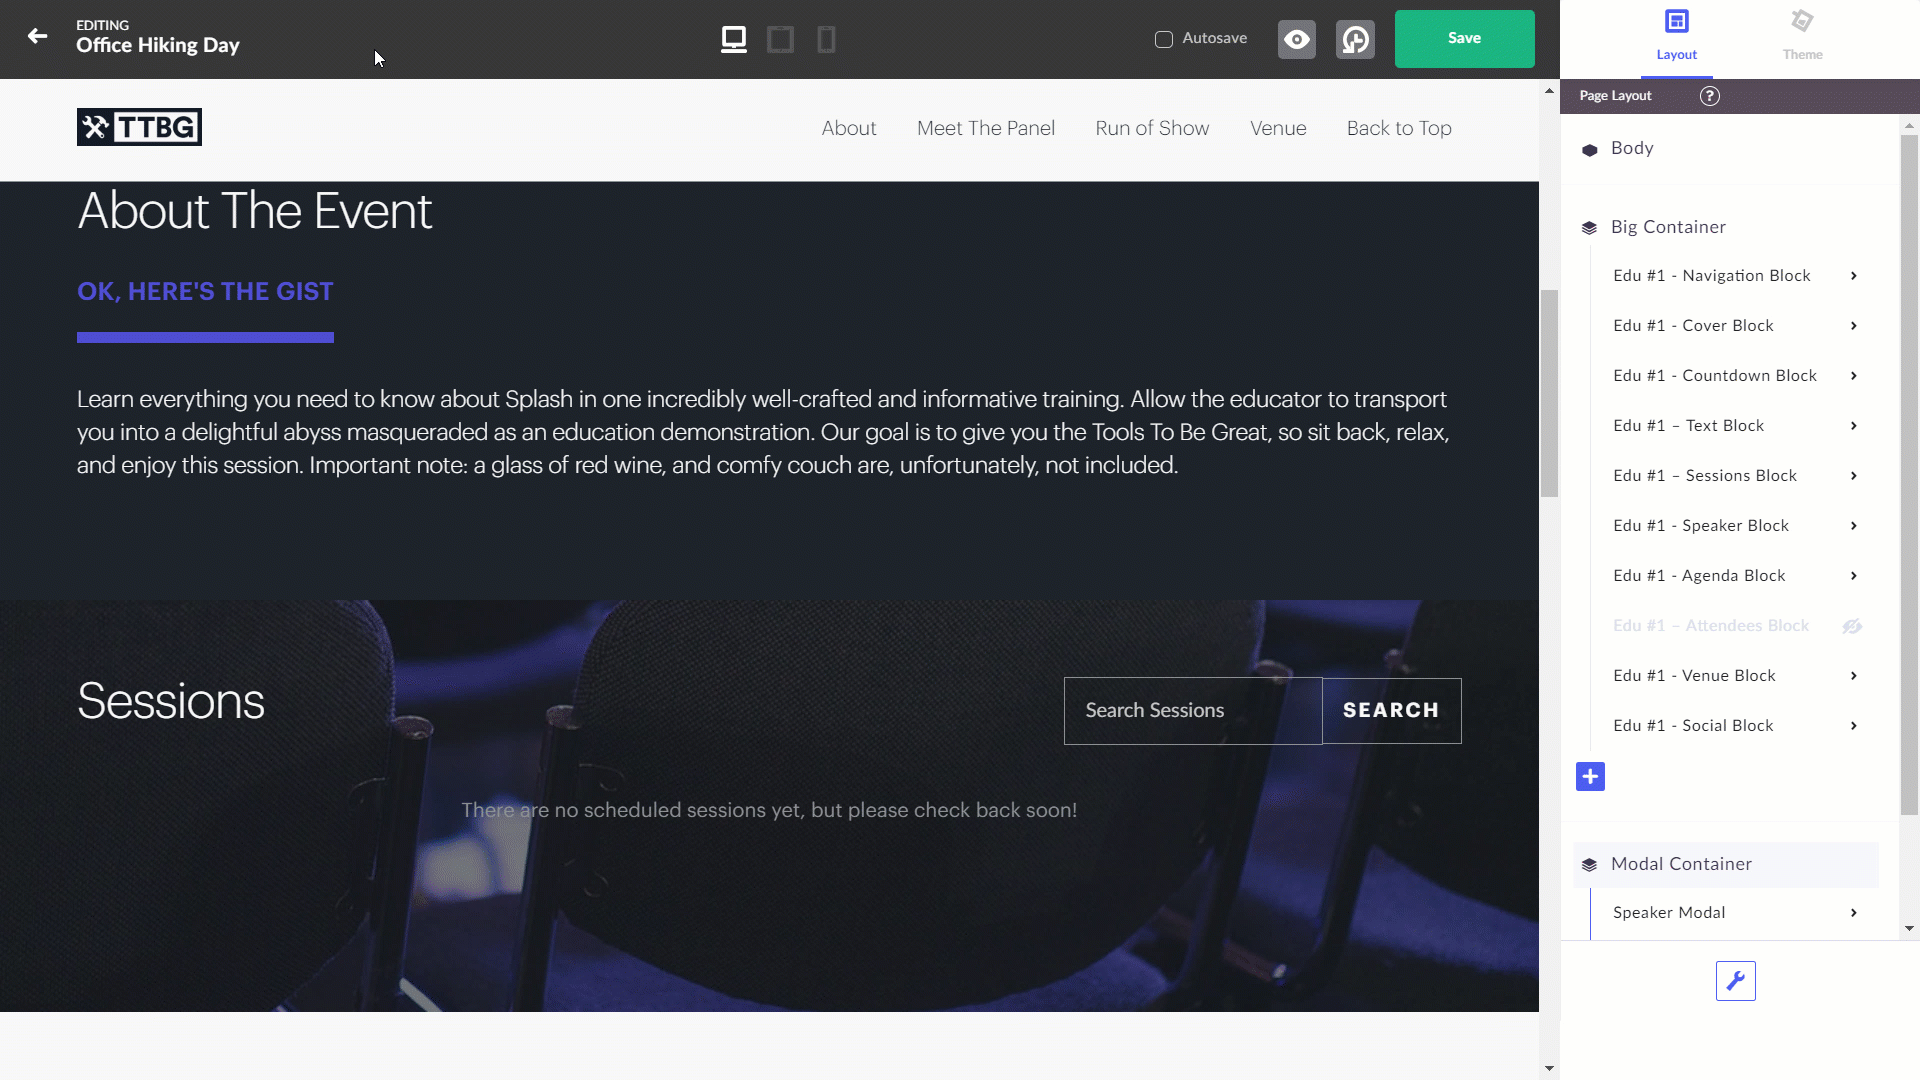Viewport: 1920px width, 1080px height.
Task: Open Page Layout help question mark
Action: (x=1710, y=96)
